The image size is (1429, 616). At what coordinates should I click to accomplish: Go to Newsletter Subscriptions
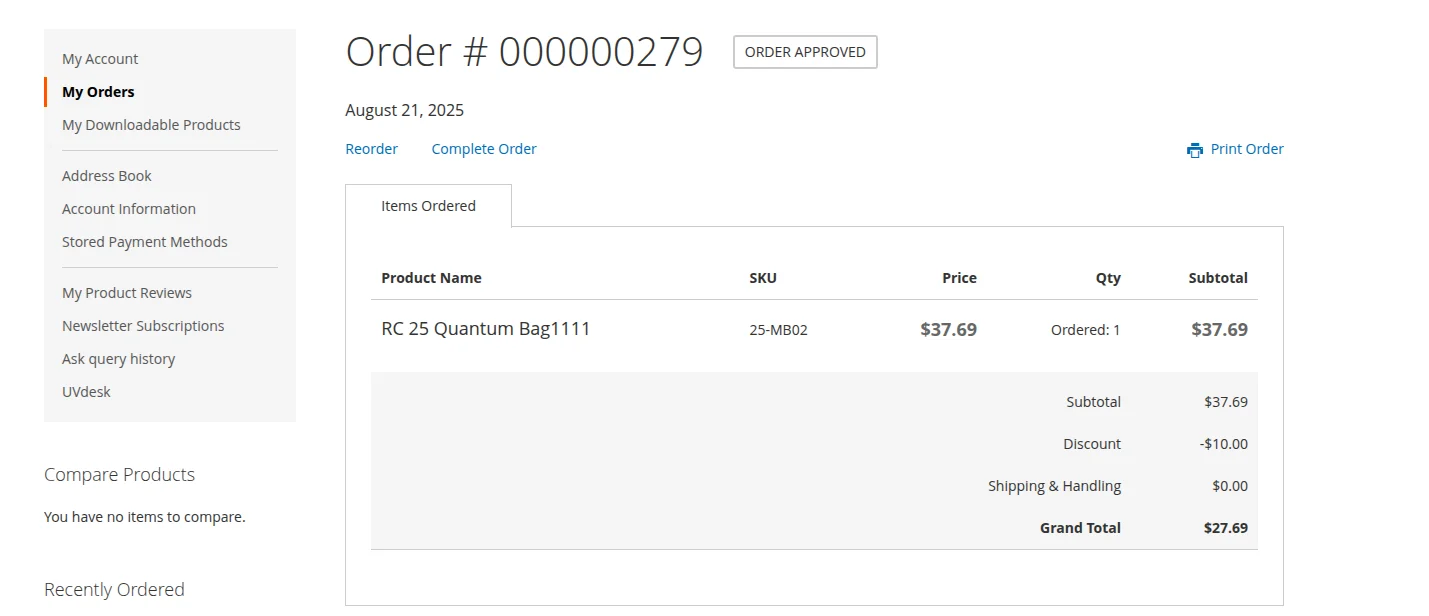[x=143, y=326]
